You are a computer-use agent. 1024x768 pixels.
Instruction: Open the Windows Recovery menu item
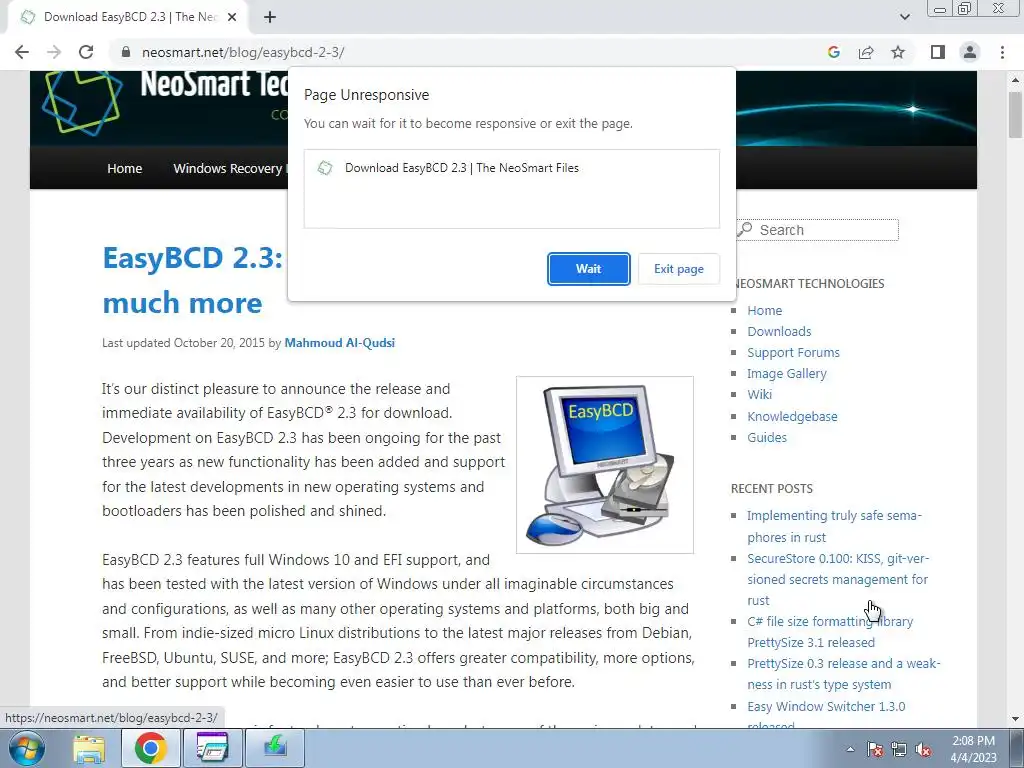[227, 168]
